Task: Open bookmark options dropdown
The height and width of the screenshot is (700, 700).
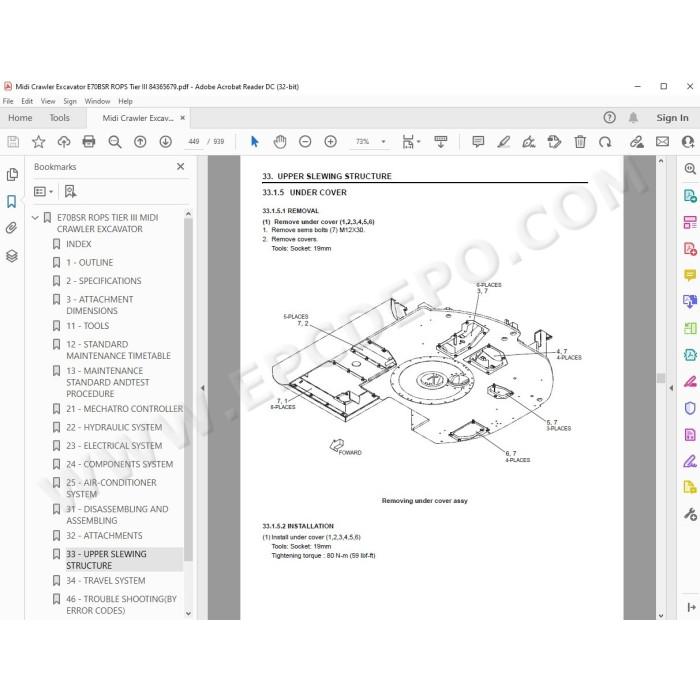Action: 43,192
